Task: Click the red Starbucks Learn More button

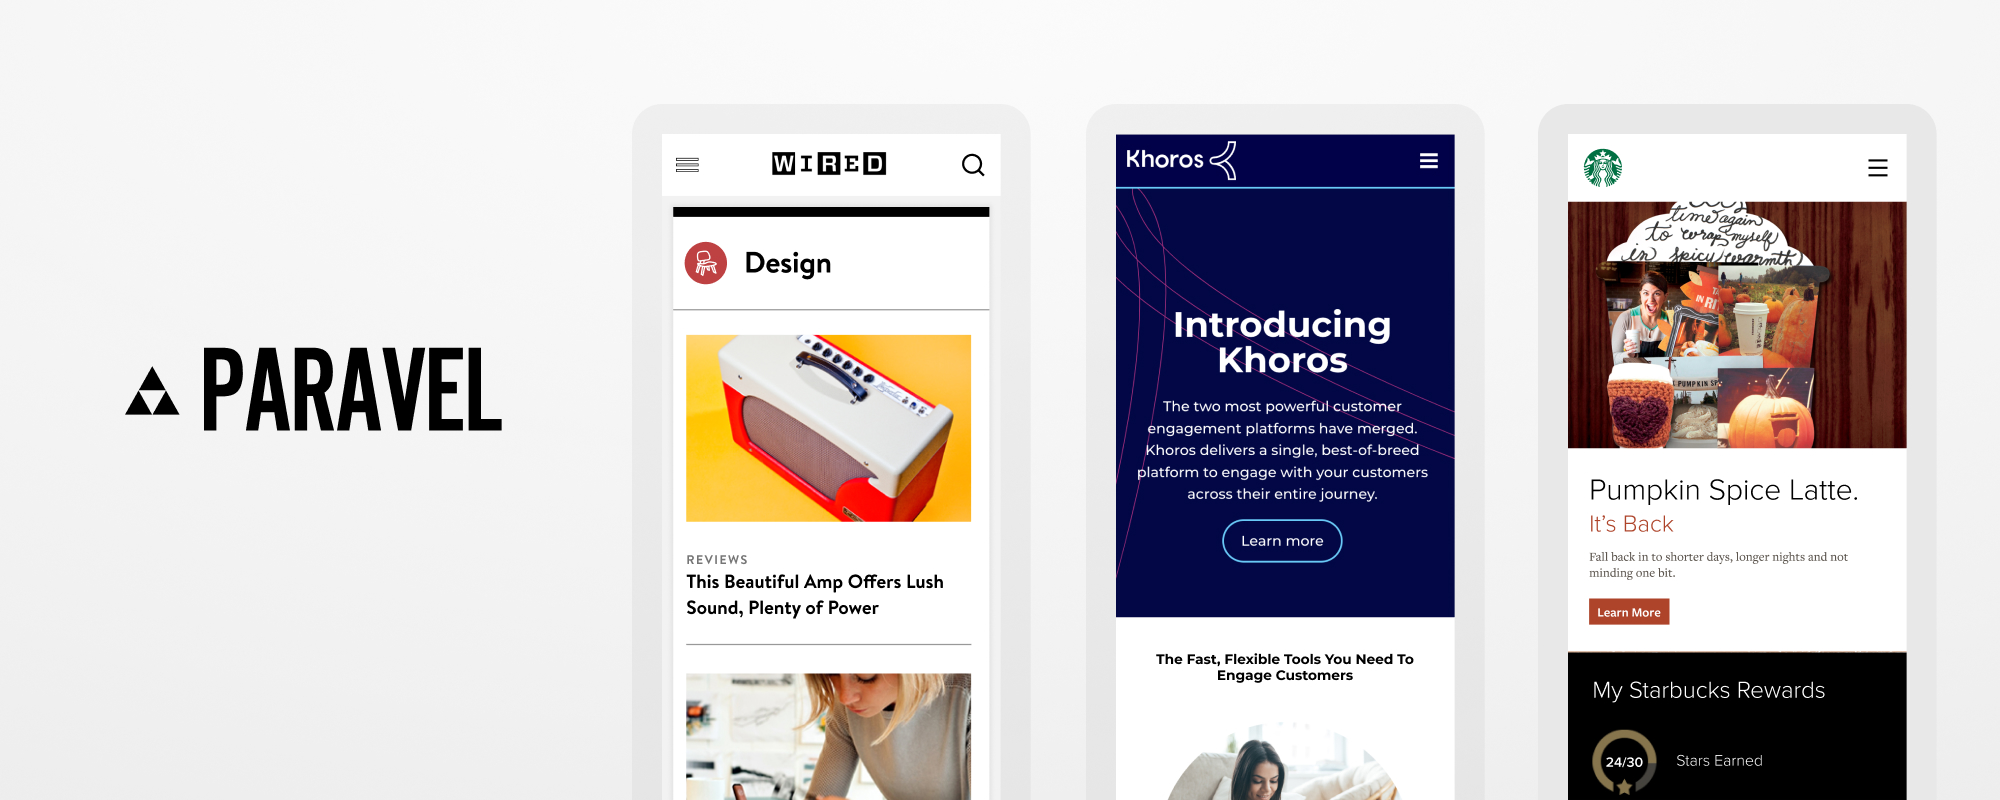Action: click(1629, 612)
